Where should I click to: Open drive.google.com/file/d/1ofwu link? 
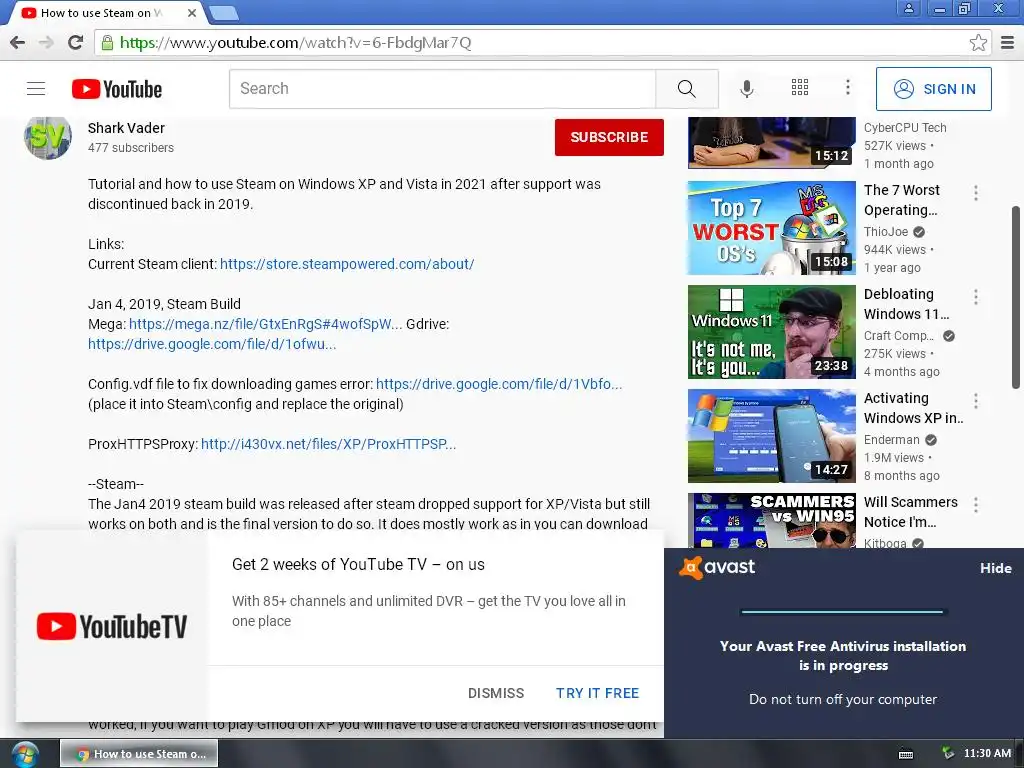212,344
